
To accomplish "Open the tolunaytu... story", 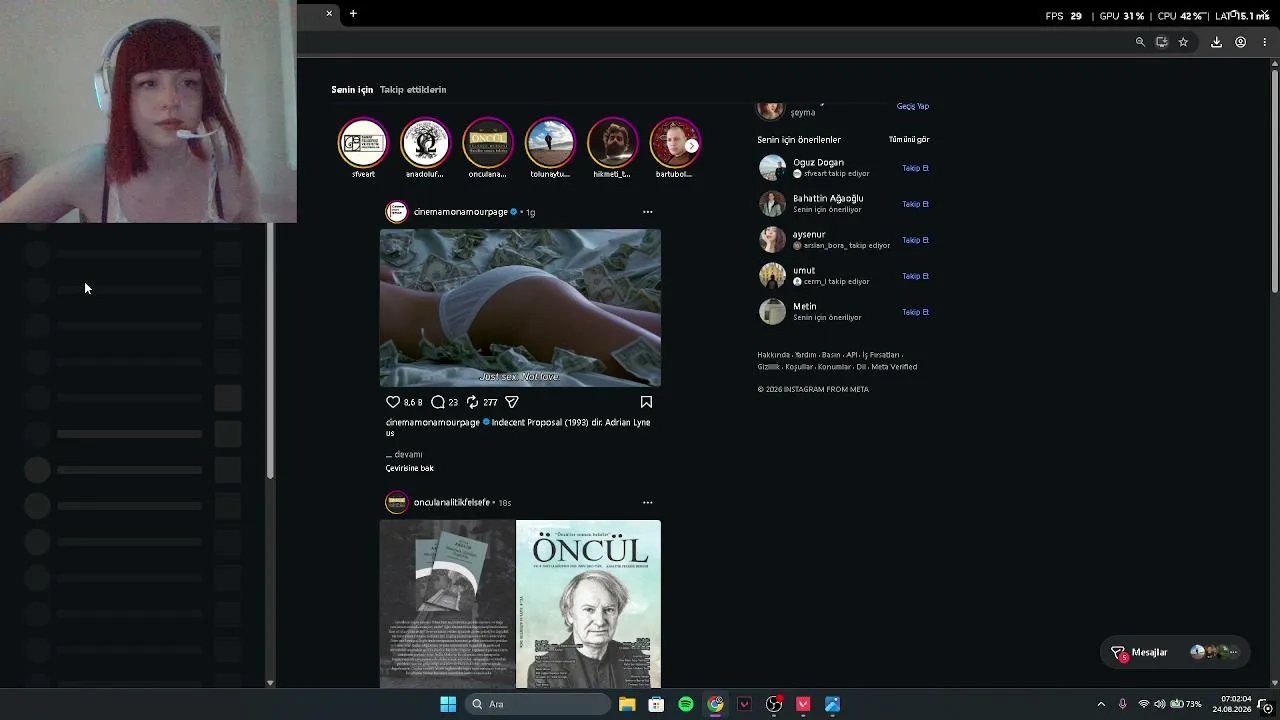I will 550,144.
